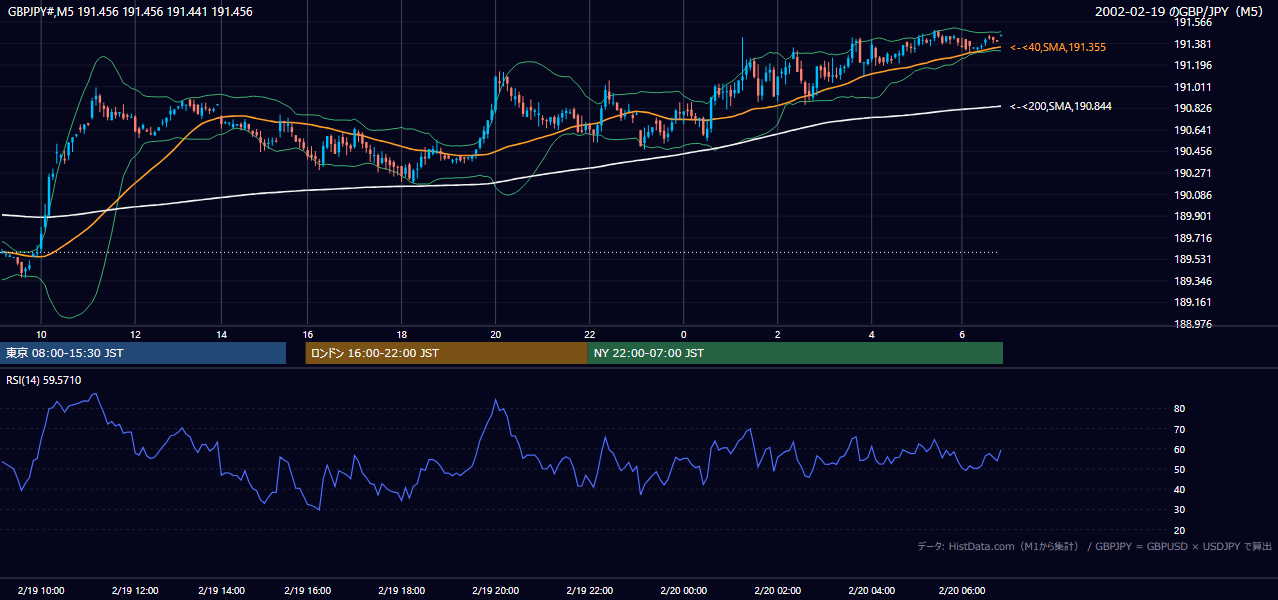Click the 2/20 02:00 bottom date label
This screenshot has height=600, width=1278.
tap(778, 590)
